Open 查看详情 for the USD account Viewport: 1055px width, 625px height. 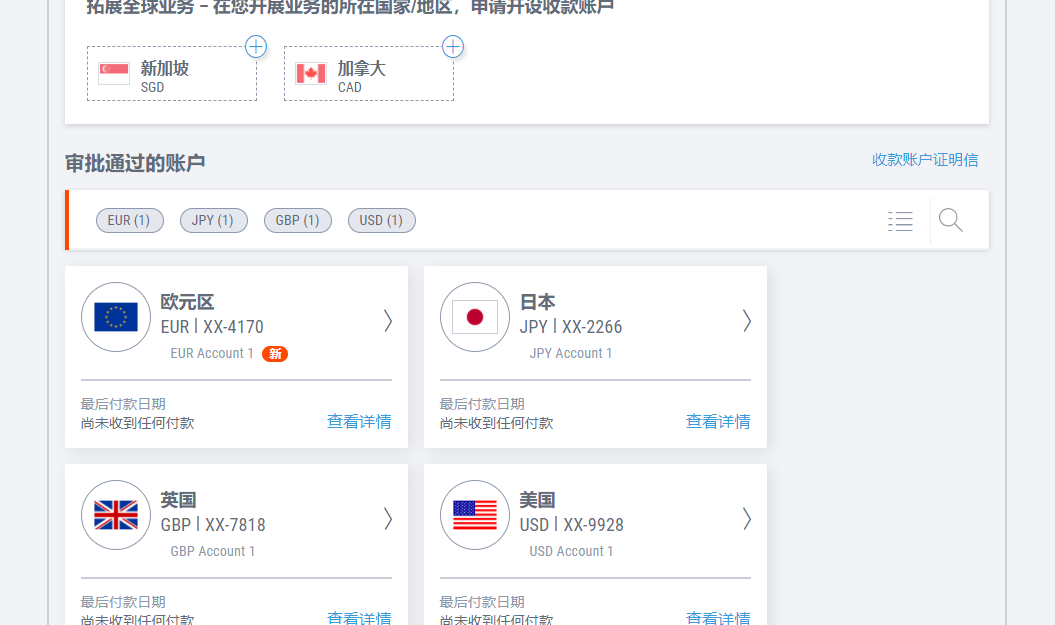coord(718,617)
